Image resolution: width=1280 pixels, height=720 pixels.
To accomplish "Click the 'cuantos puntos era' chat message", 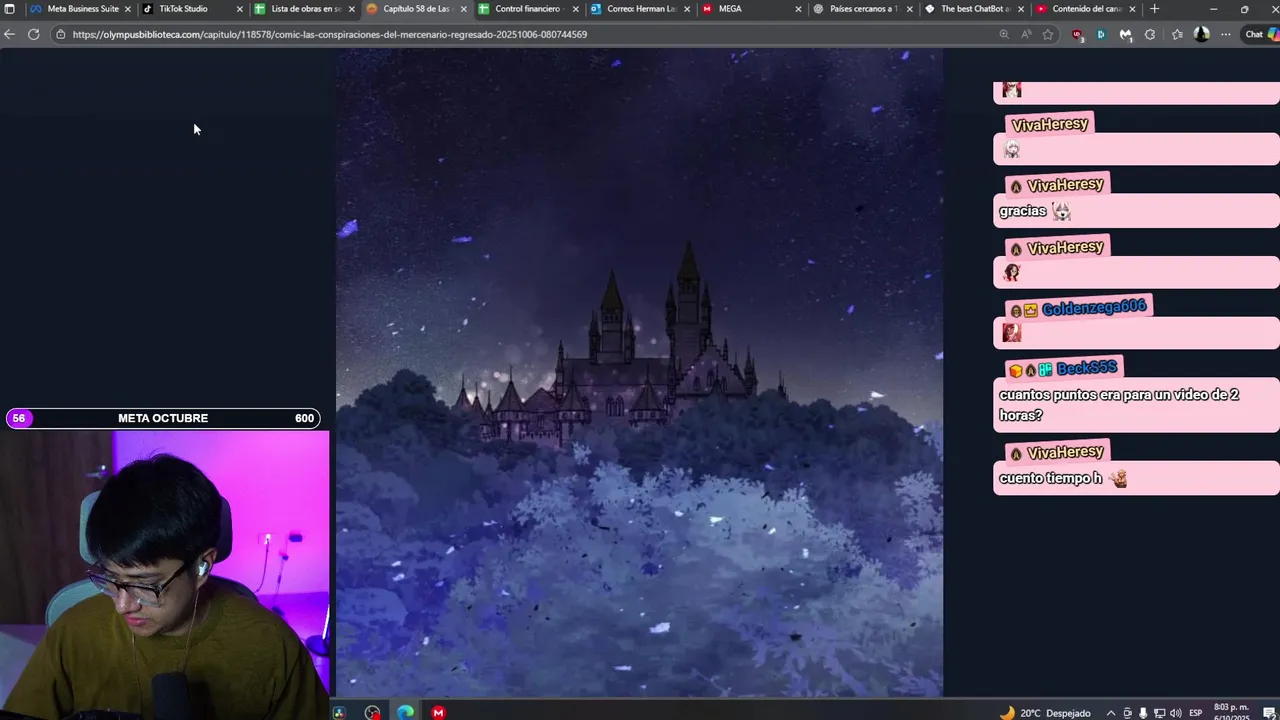I will pyautogui.click(x=1136, y=404).
